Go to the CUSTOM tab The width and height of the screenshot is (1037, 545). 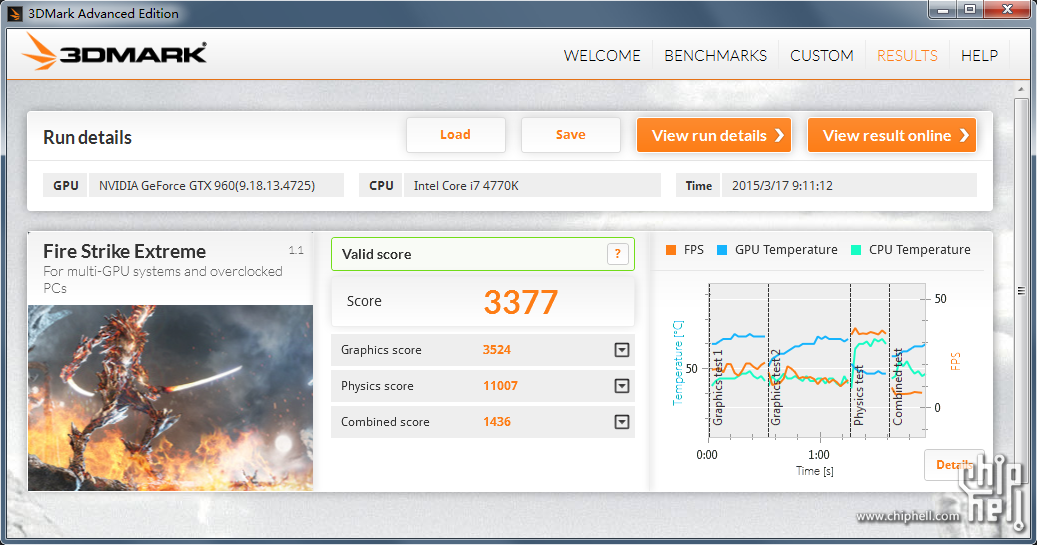821,56
